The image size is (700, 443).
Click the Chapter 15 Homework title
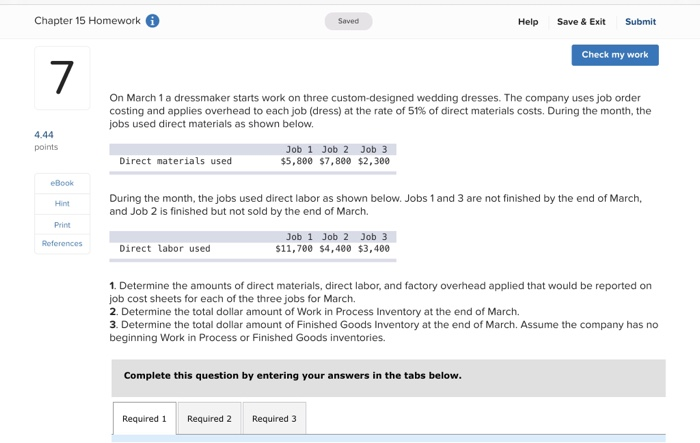88,21
